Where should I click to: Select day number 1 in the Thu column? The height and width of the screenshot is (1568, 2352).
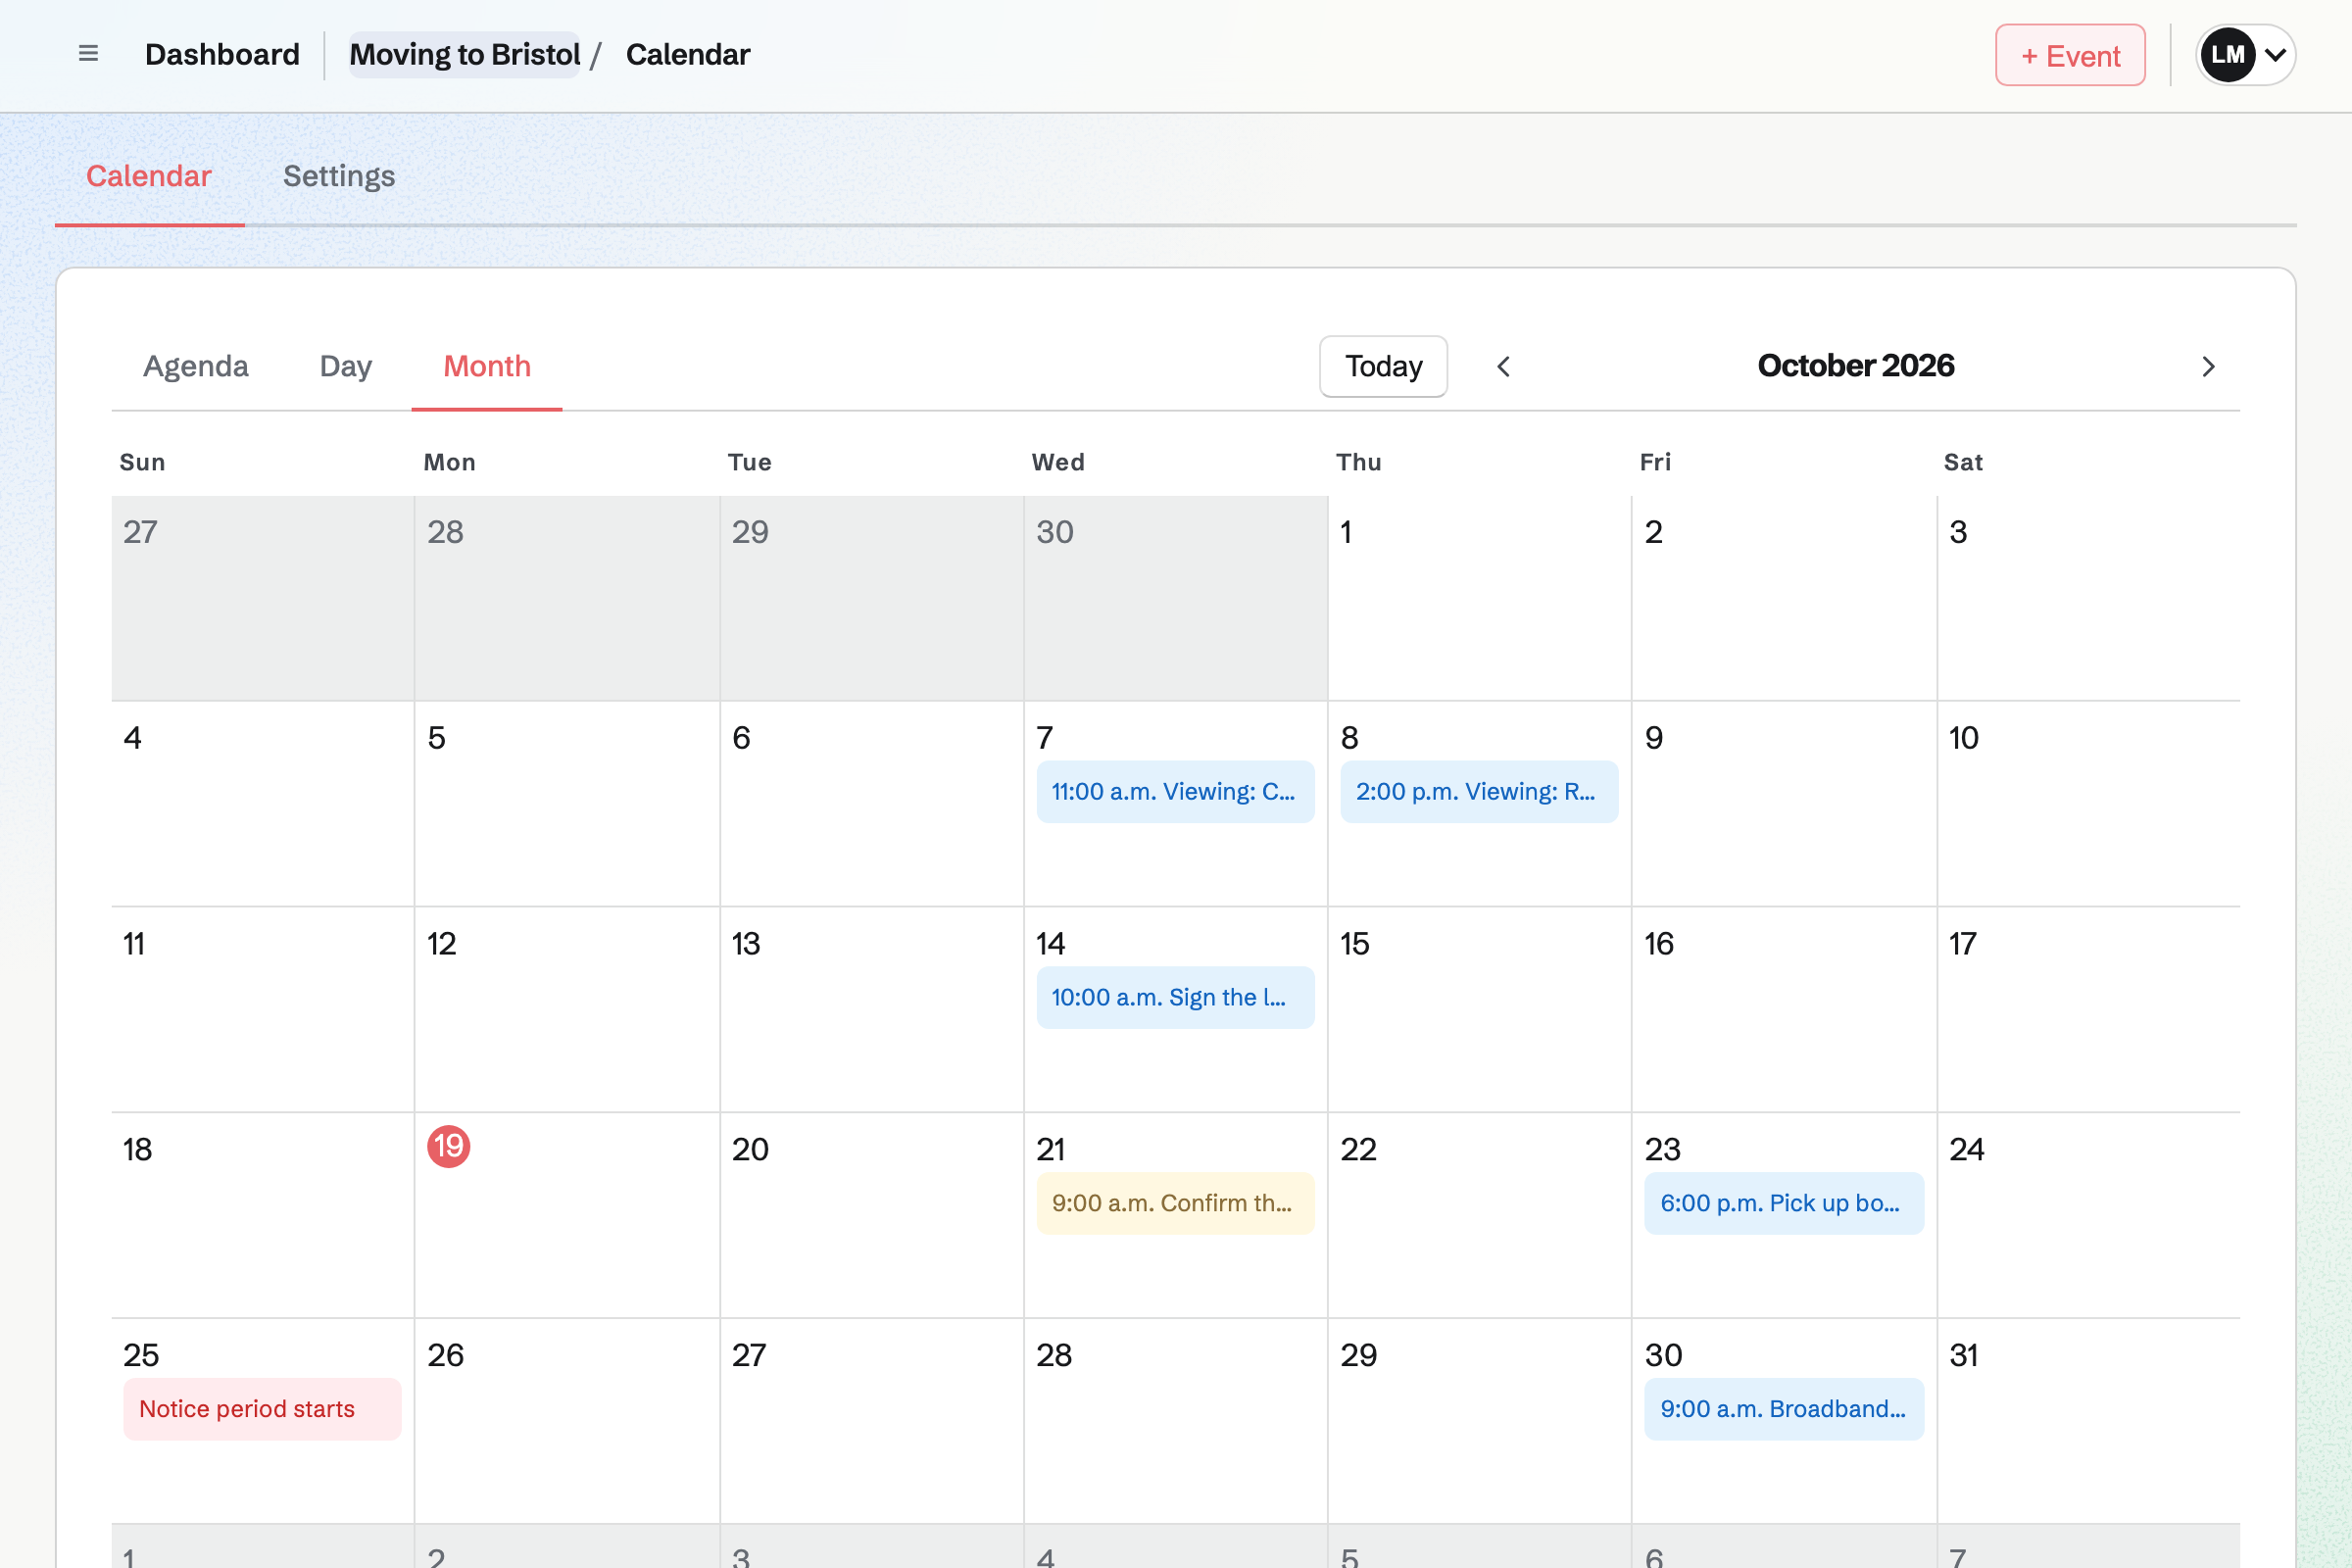(1347, 532)
